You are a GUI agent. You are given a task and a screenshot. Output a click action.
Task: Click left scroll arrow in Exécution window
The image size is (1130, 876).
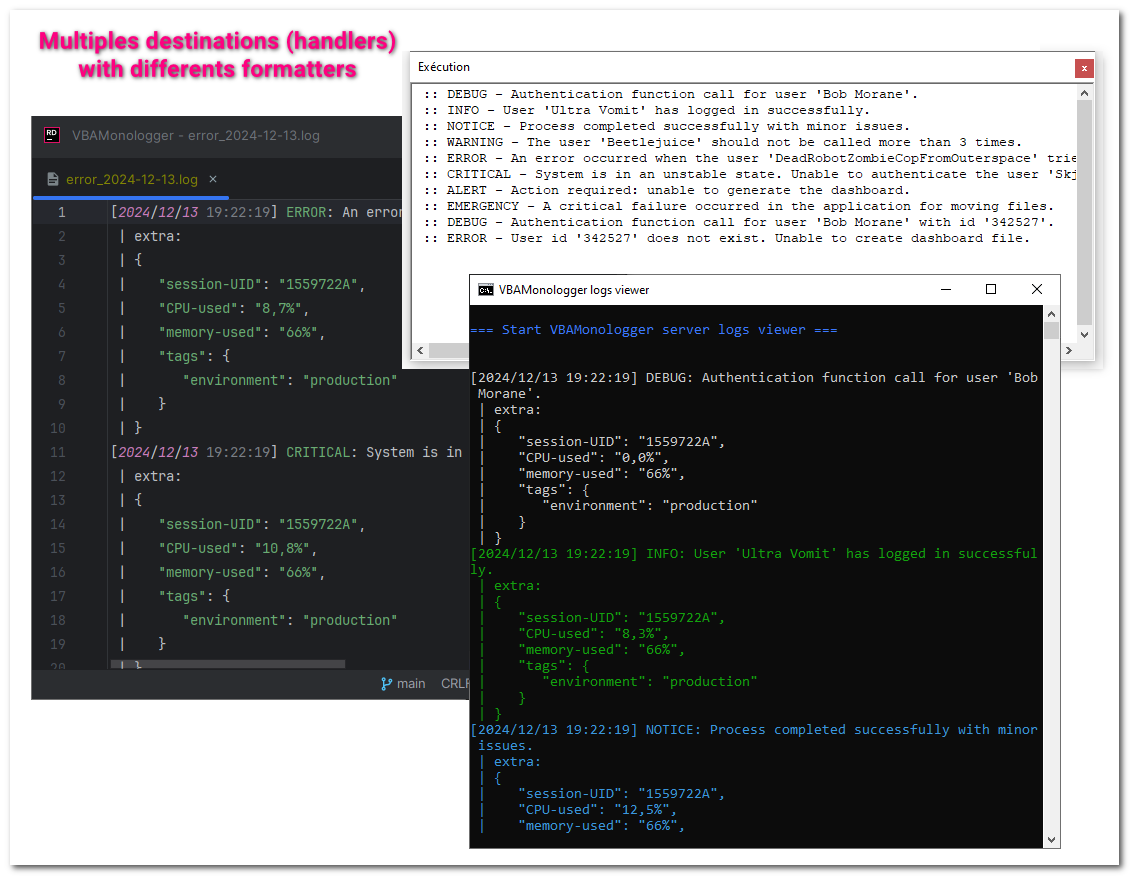coord(420,351)
